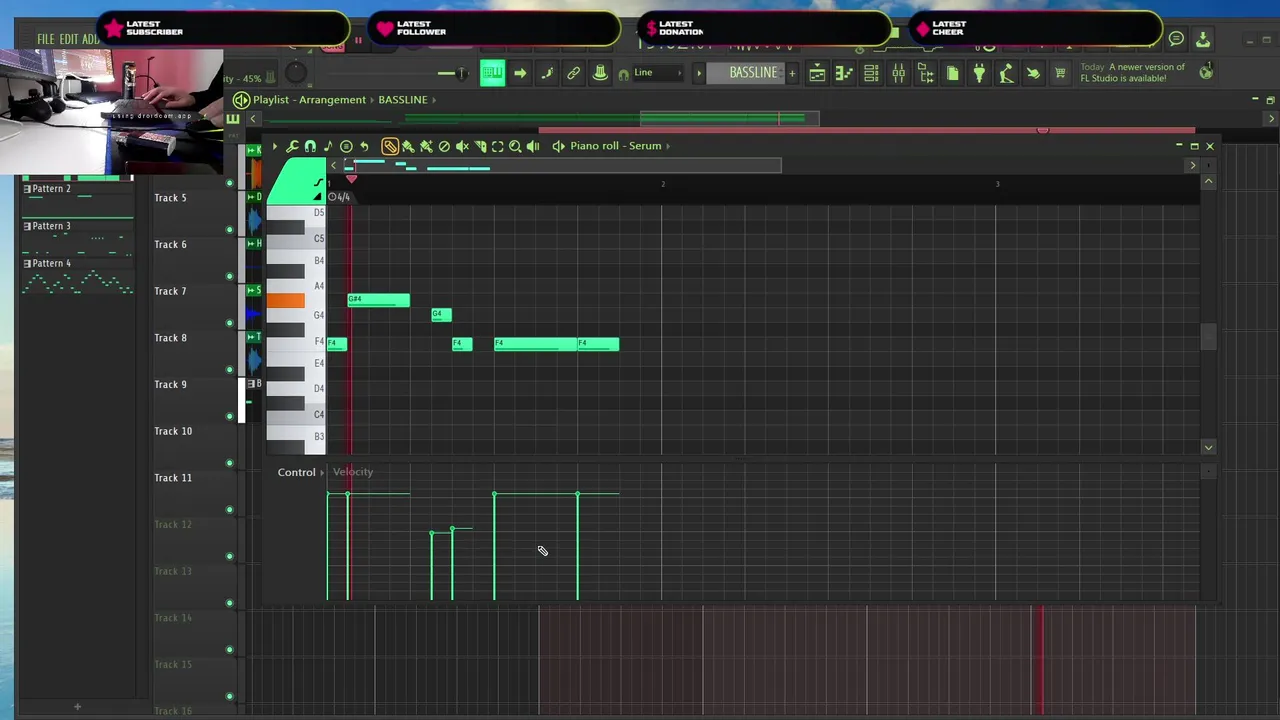Viewport: 1280px width, 720px height.
Task: Select the Select tool in piano roll
Action: tap(497, 146)
